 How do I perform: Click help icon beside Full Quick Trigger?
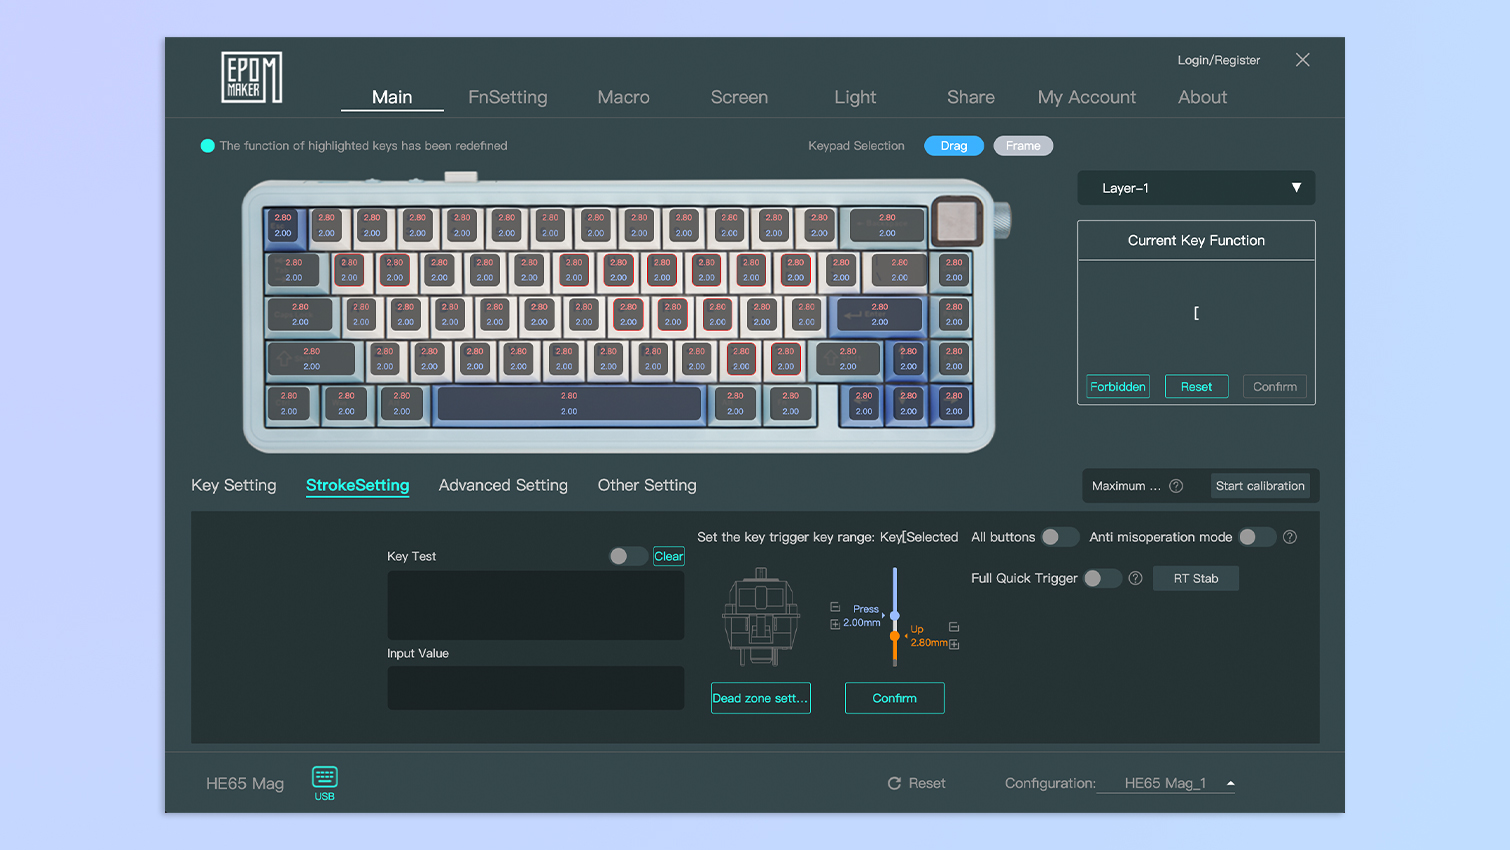tap(1135, 578)
